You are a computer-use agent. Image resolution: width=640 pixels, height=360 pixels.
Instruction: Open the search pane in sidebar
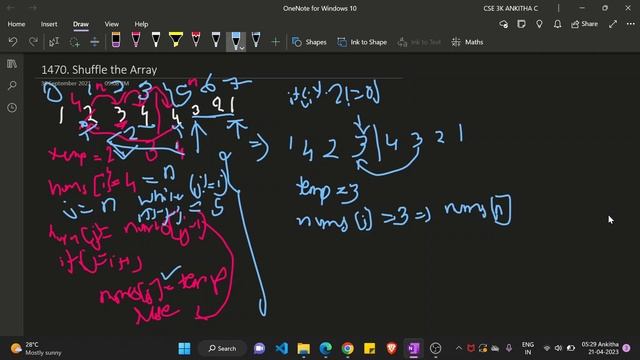coord(12,85)
